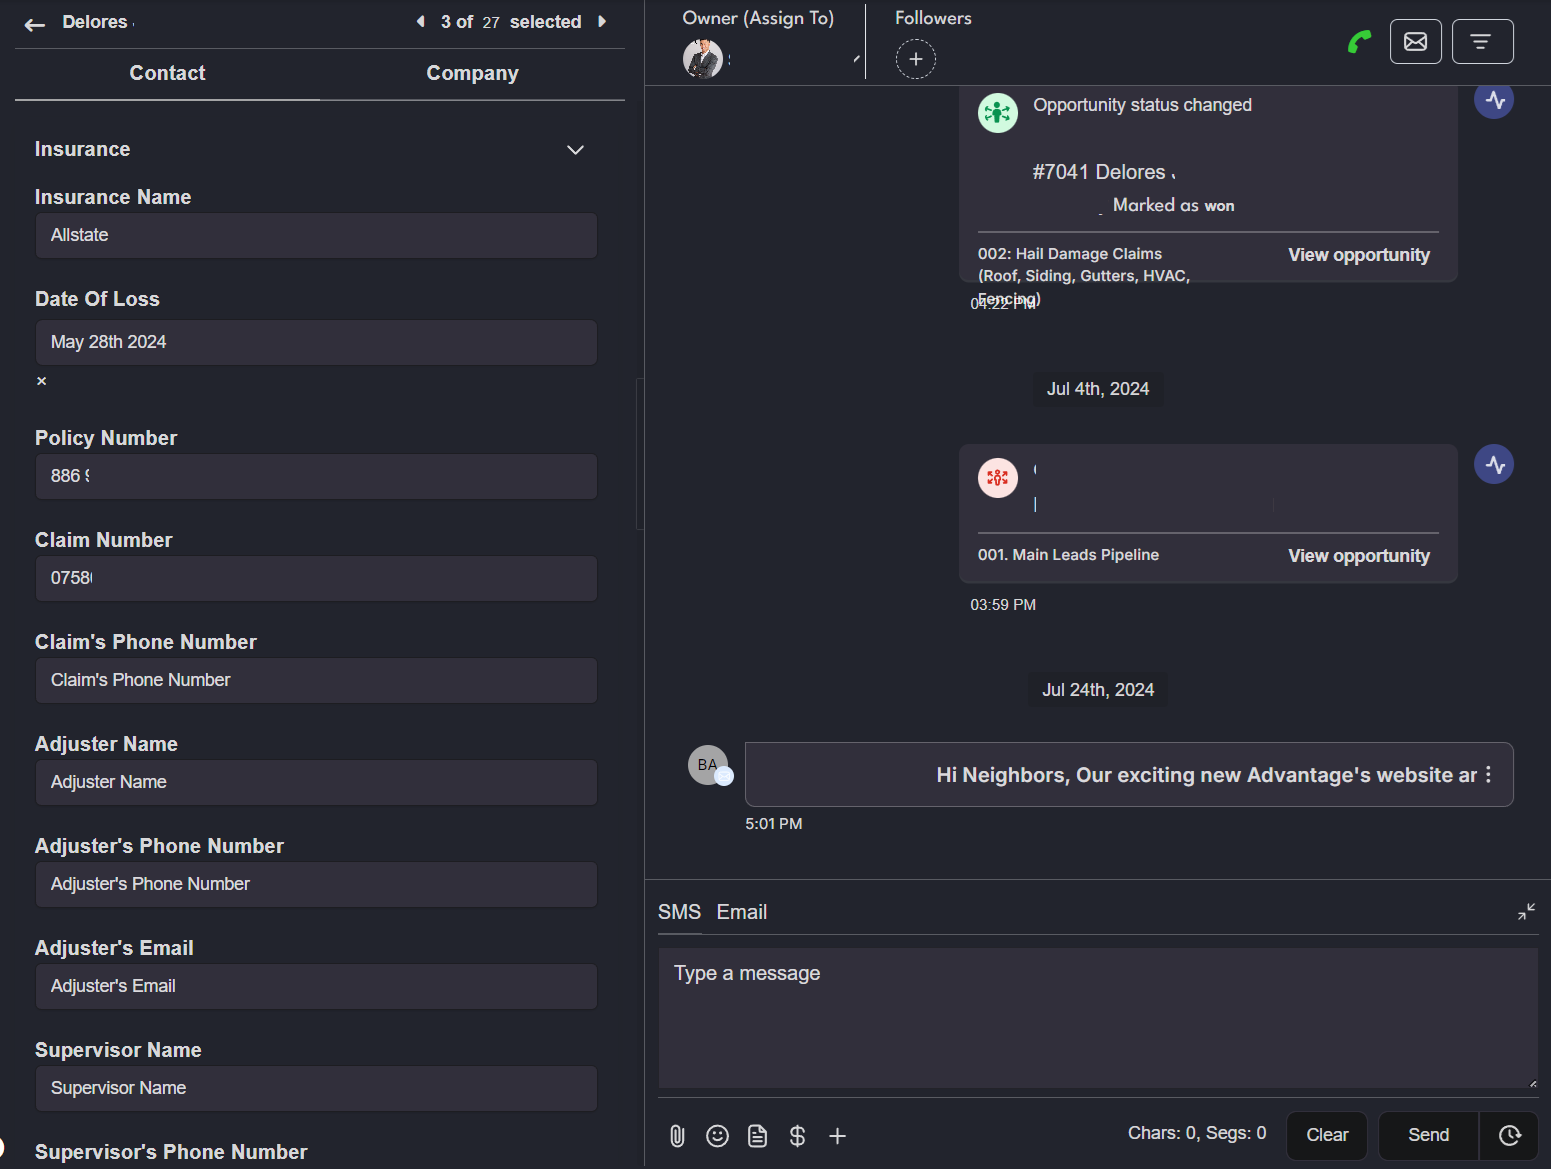This screenshot has height=1169, width=1551.
Task: Go to next selected contact
Action: (x=602, y=22)
